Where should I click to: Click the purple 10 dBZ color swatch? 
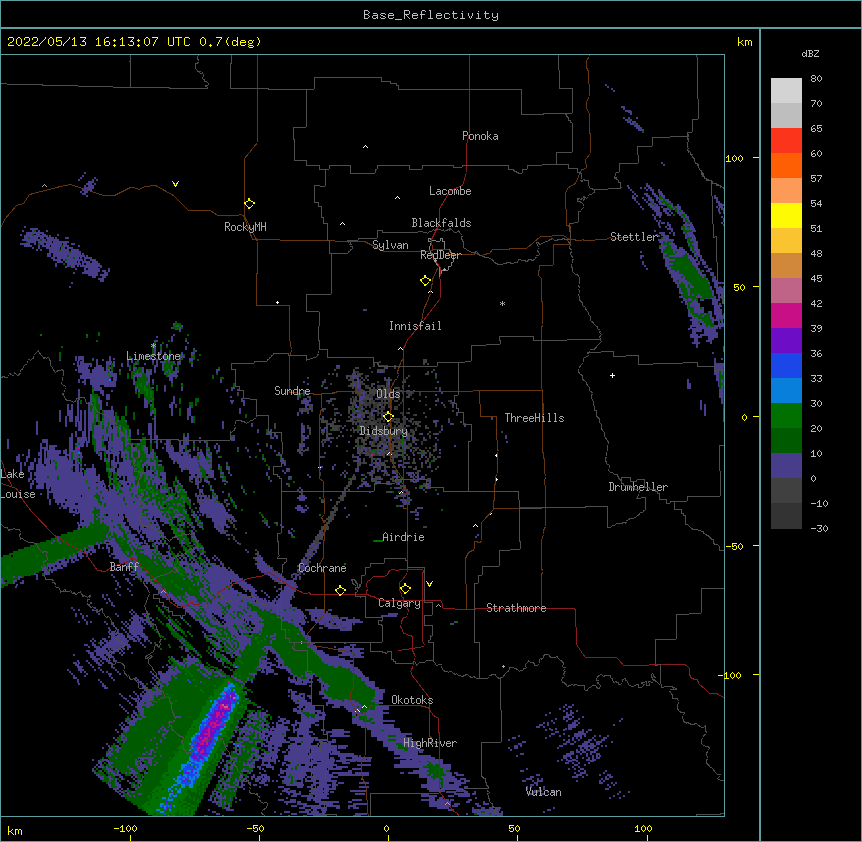tap(786, 466)
